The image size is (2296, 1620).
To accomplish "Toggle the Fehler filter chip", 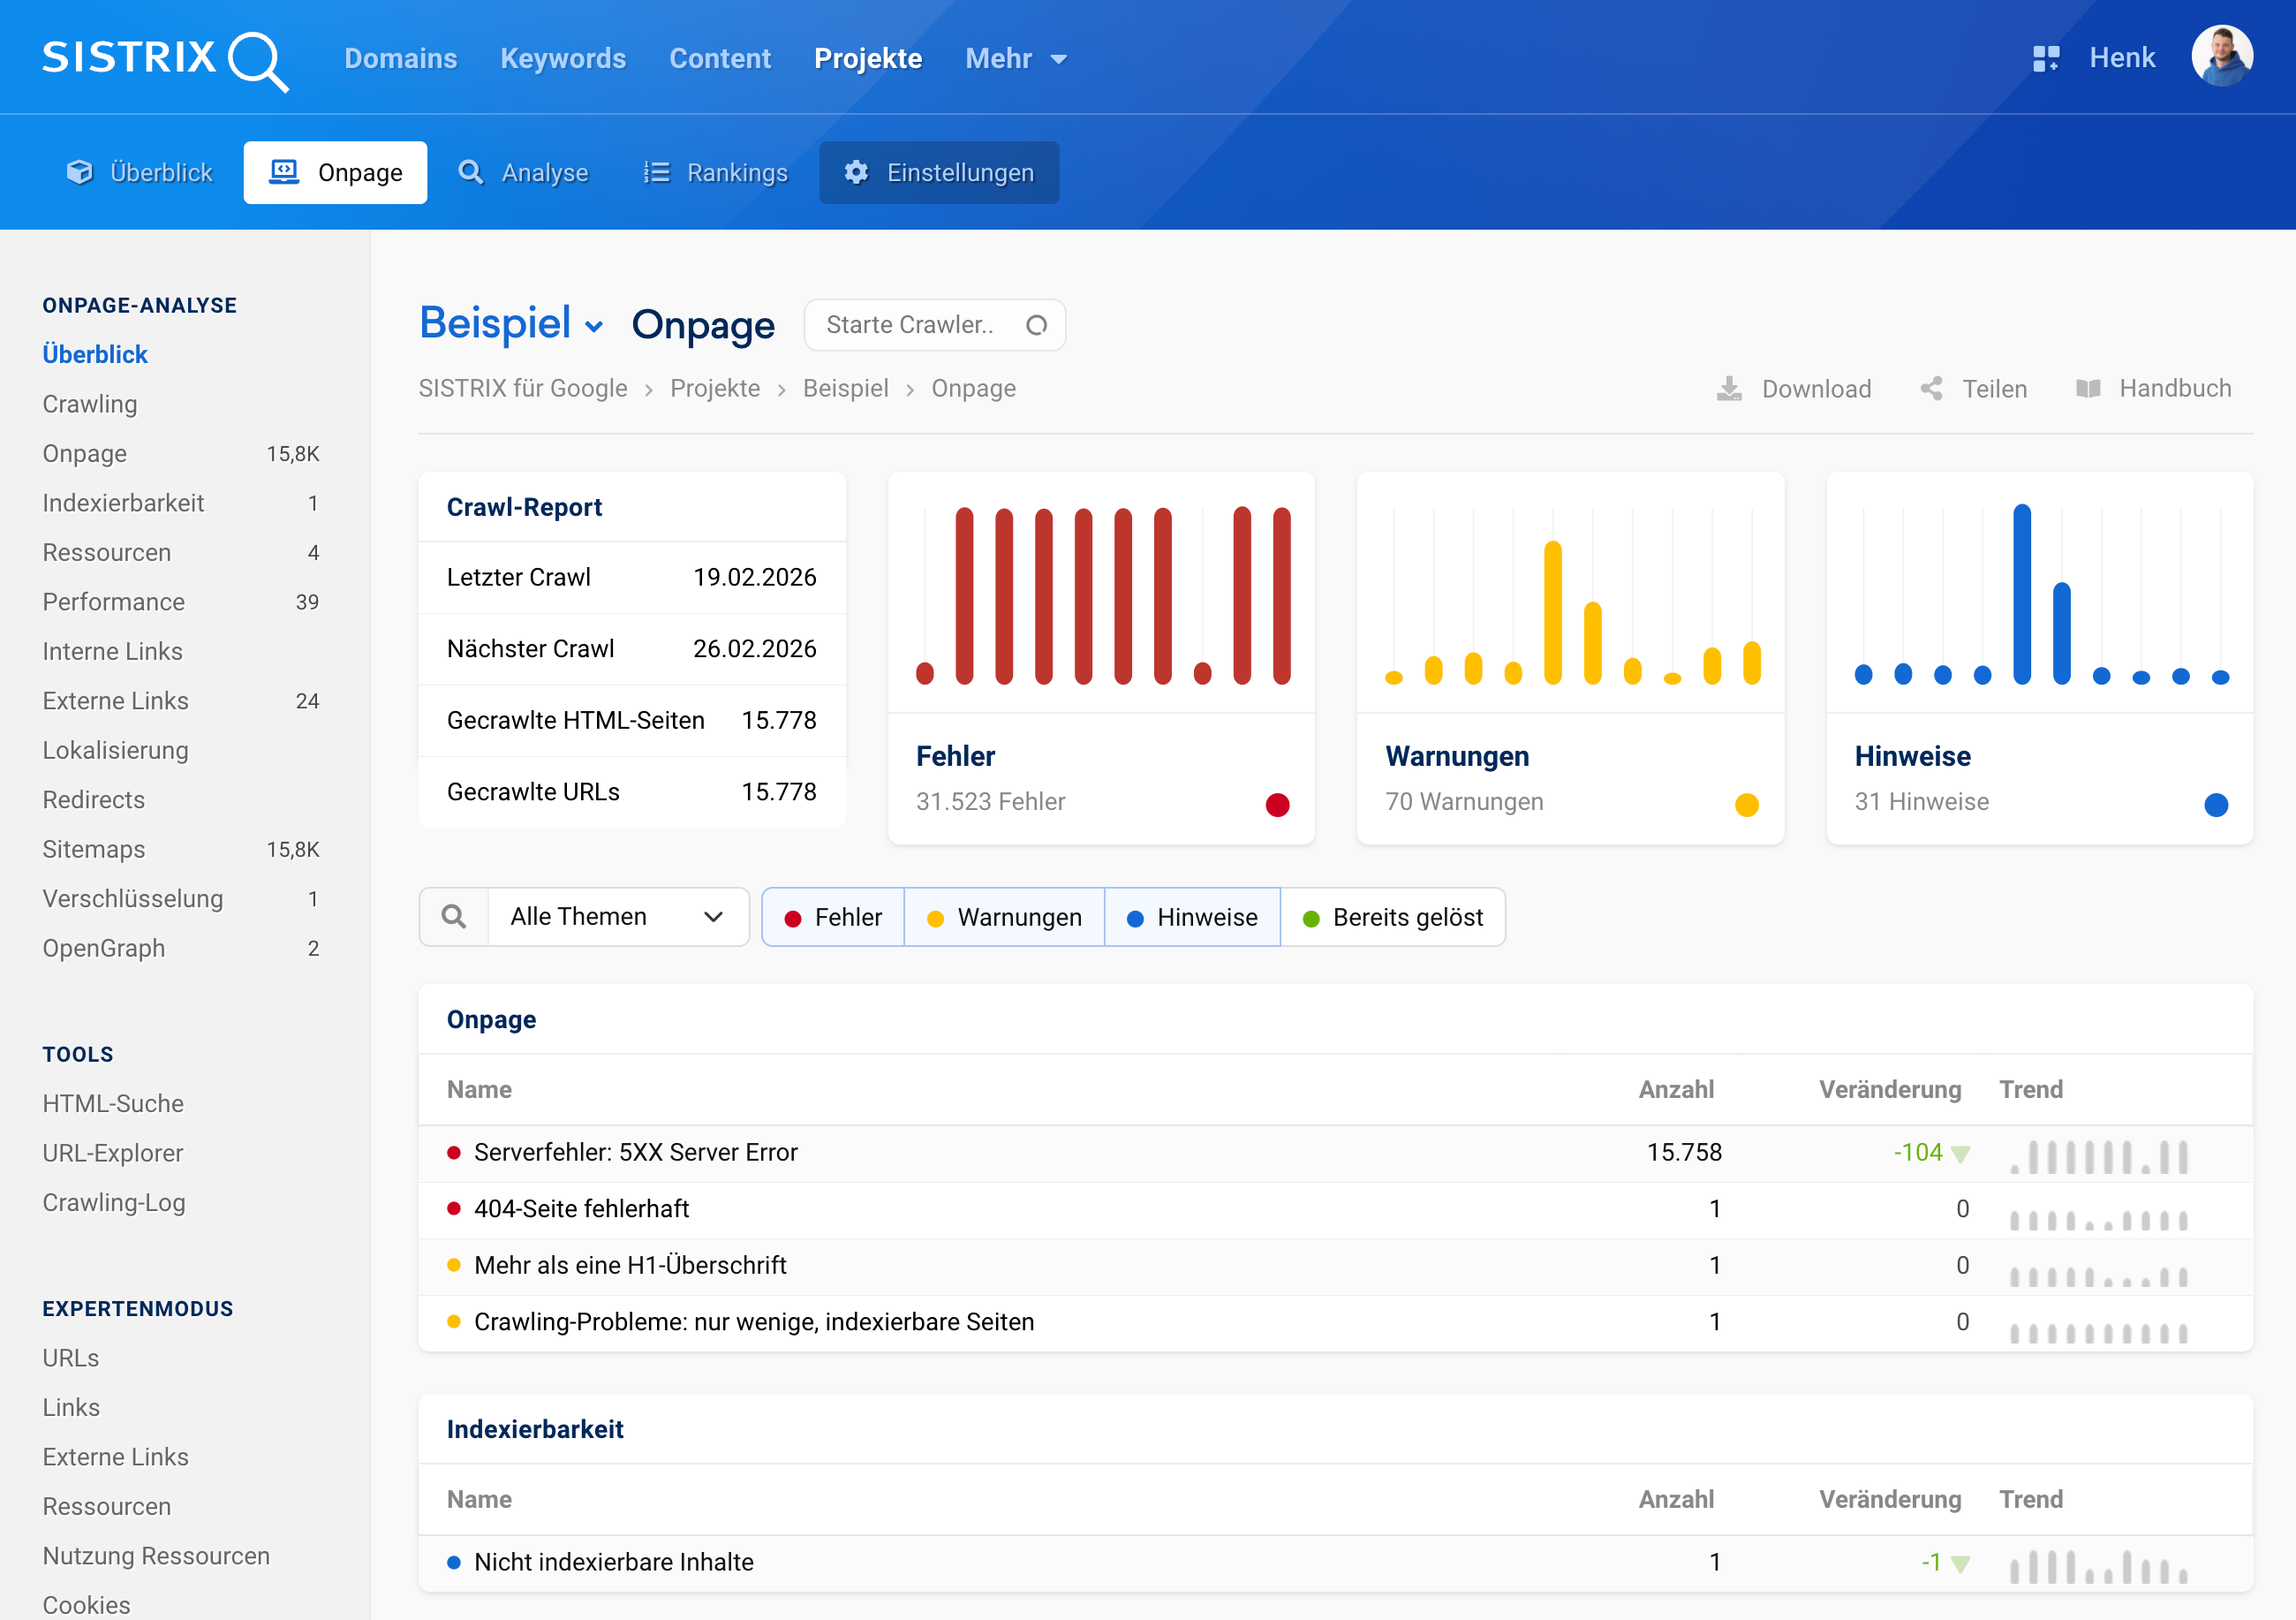I will coord(833,916).
